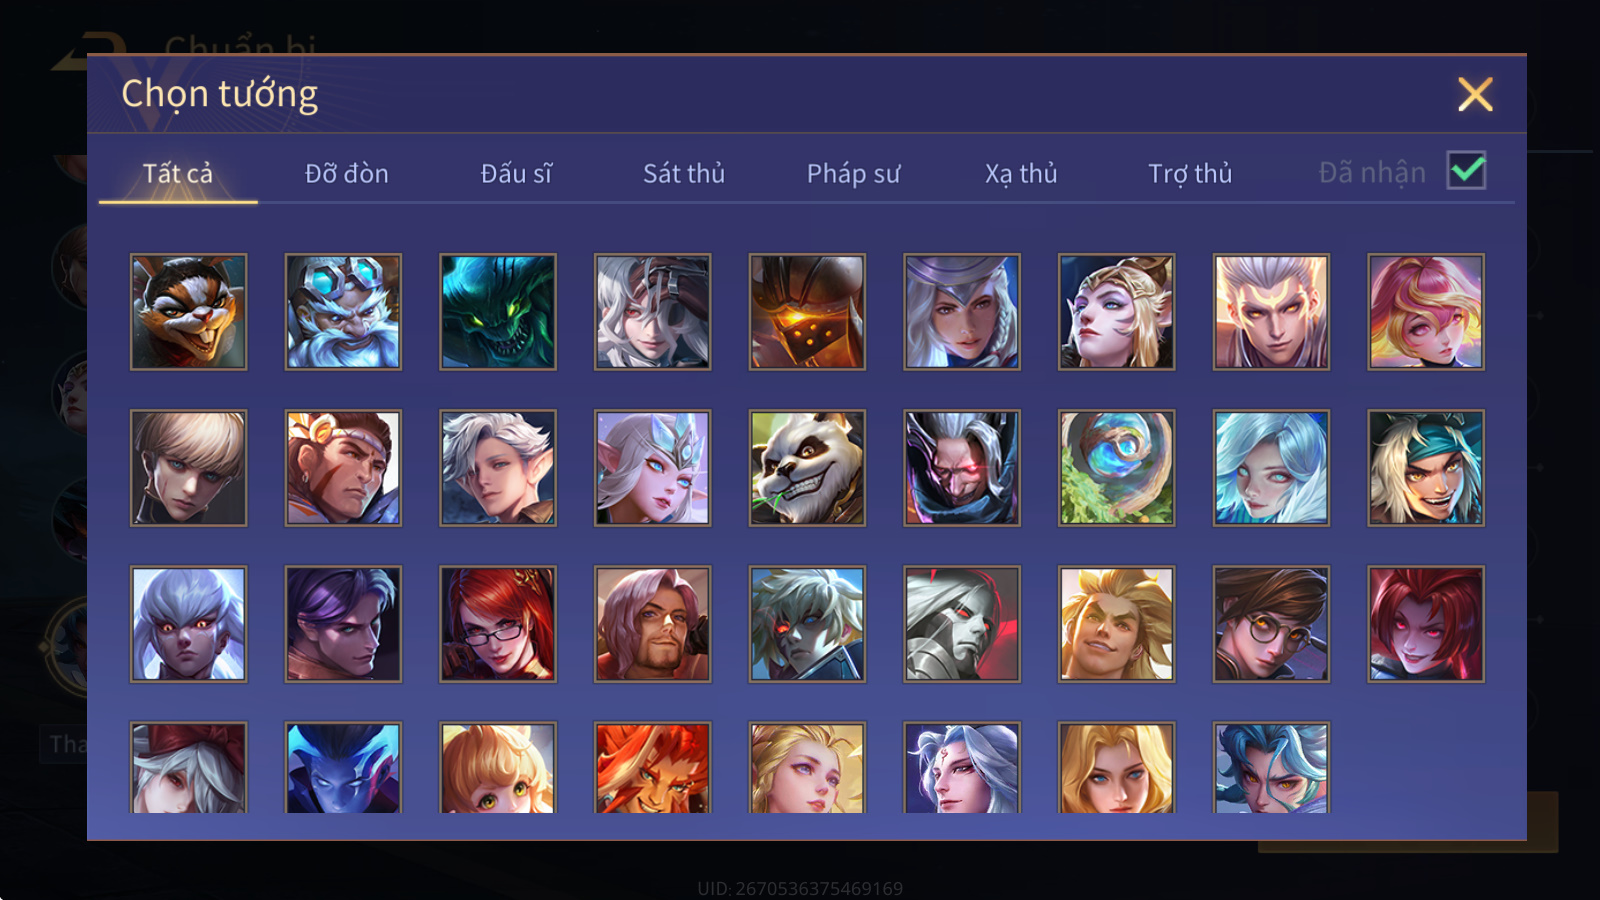Select the raccoon-fox hero portrait
Viewport: 1600px width, 900px height.
tap(188, 312)
